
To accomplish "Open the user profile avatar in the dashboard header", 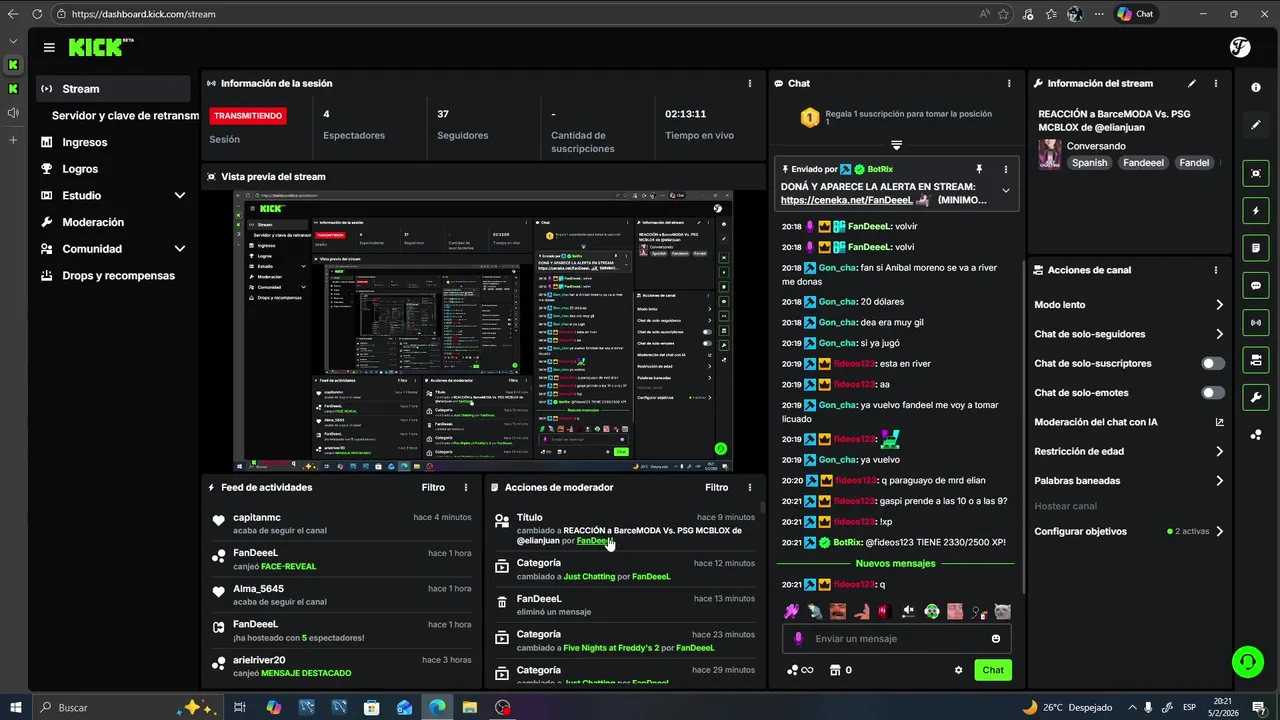I will click(x=1240, y=47).
